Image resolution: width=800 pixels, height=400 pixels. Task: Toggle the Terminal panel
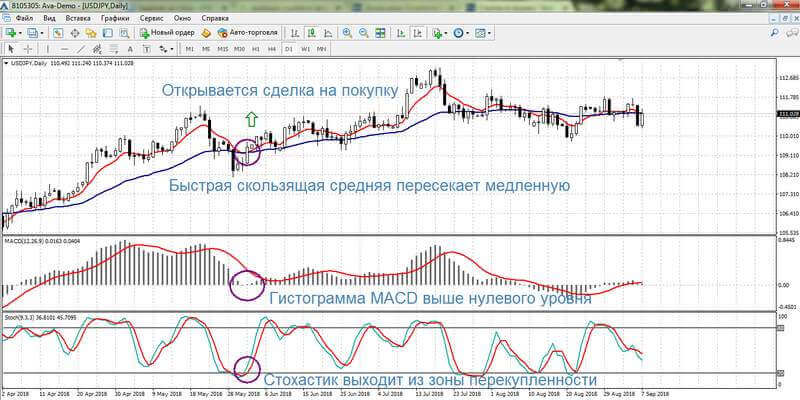(107, 33)
